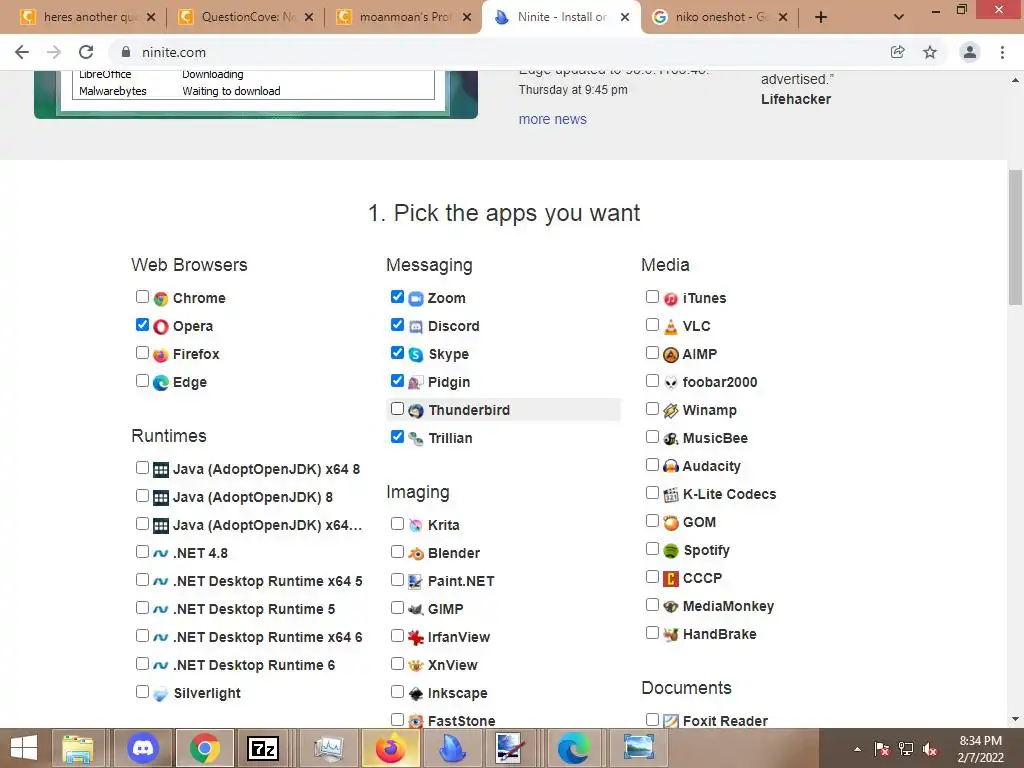Image resolution: width=1024 pixels, height=768 pixels.
Task: Click the iTunes icon
Action: pyautogui.click(x=671, y=298)
